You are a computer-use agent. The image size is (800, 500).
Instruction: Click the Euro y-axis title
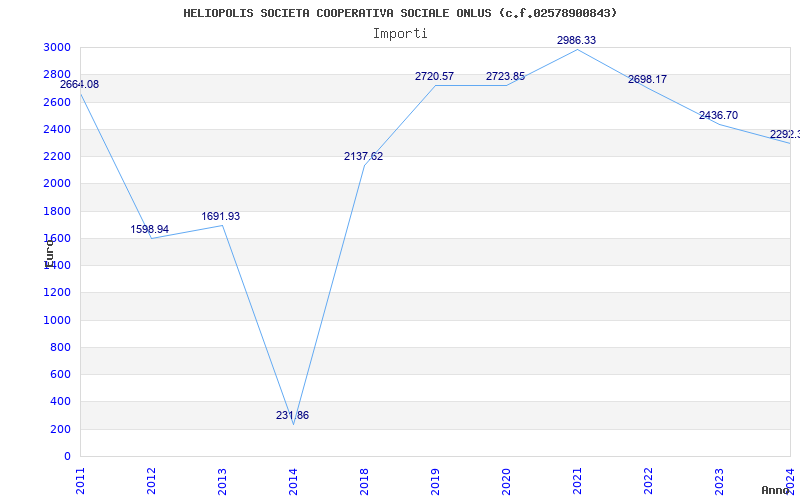point(48,253)
